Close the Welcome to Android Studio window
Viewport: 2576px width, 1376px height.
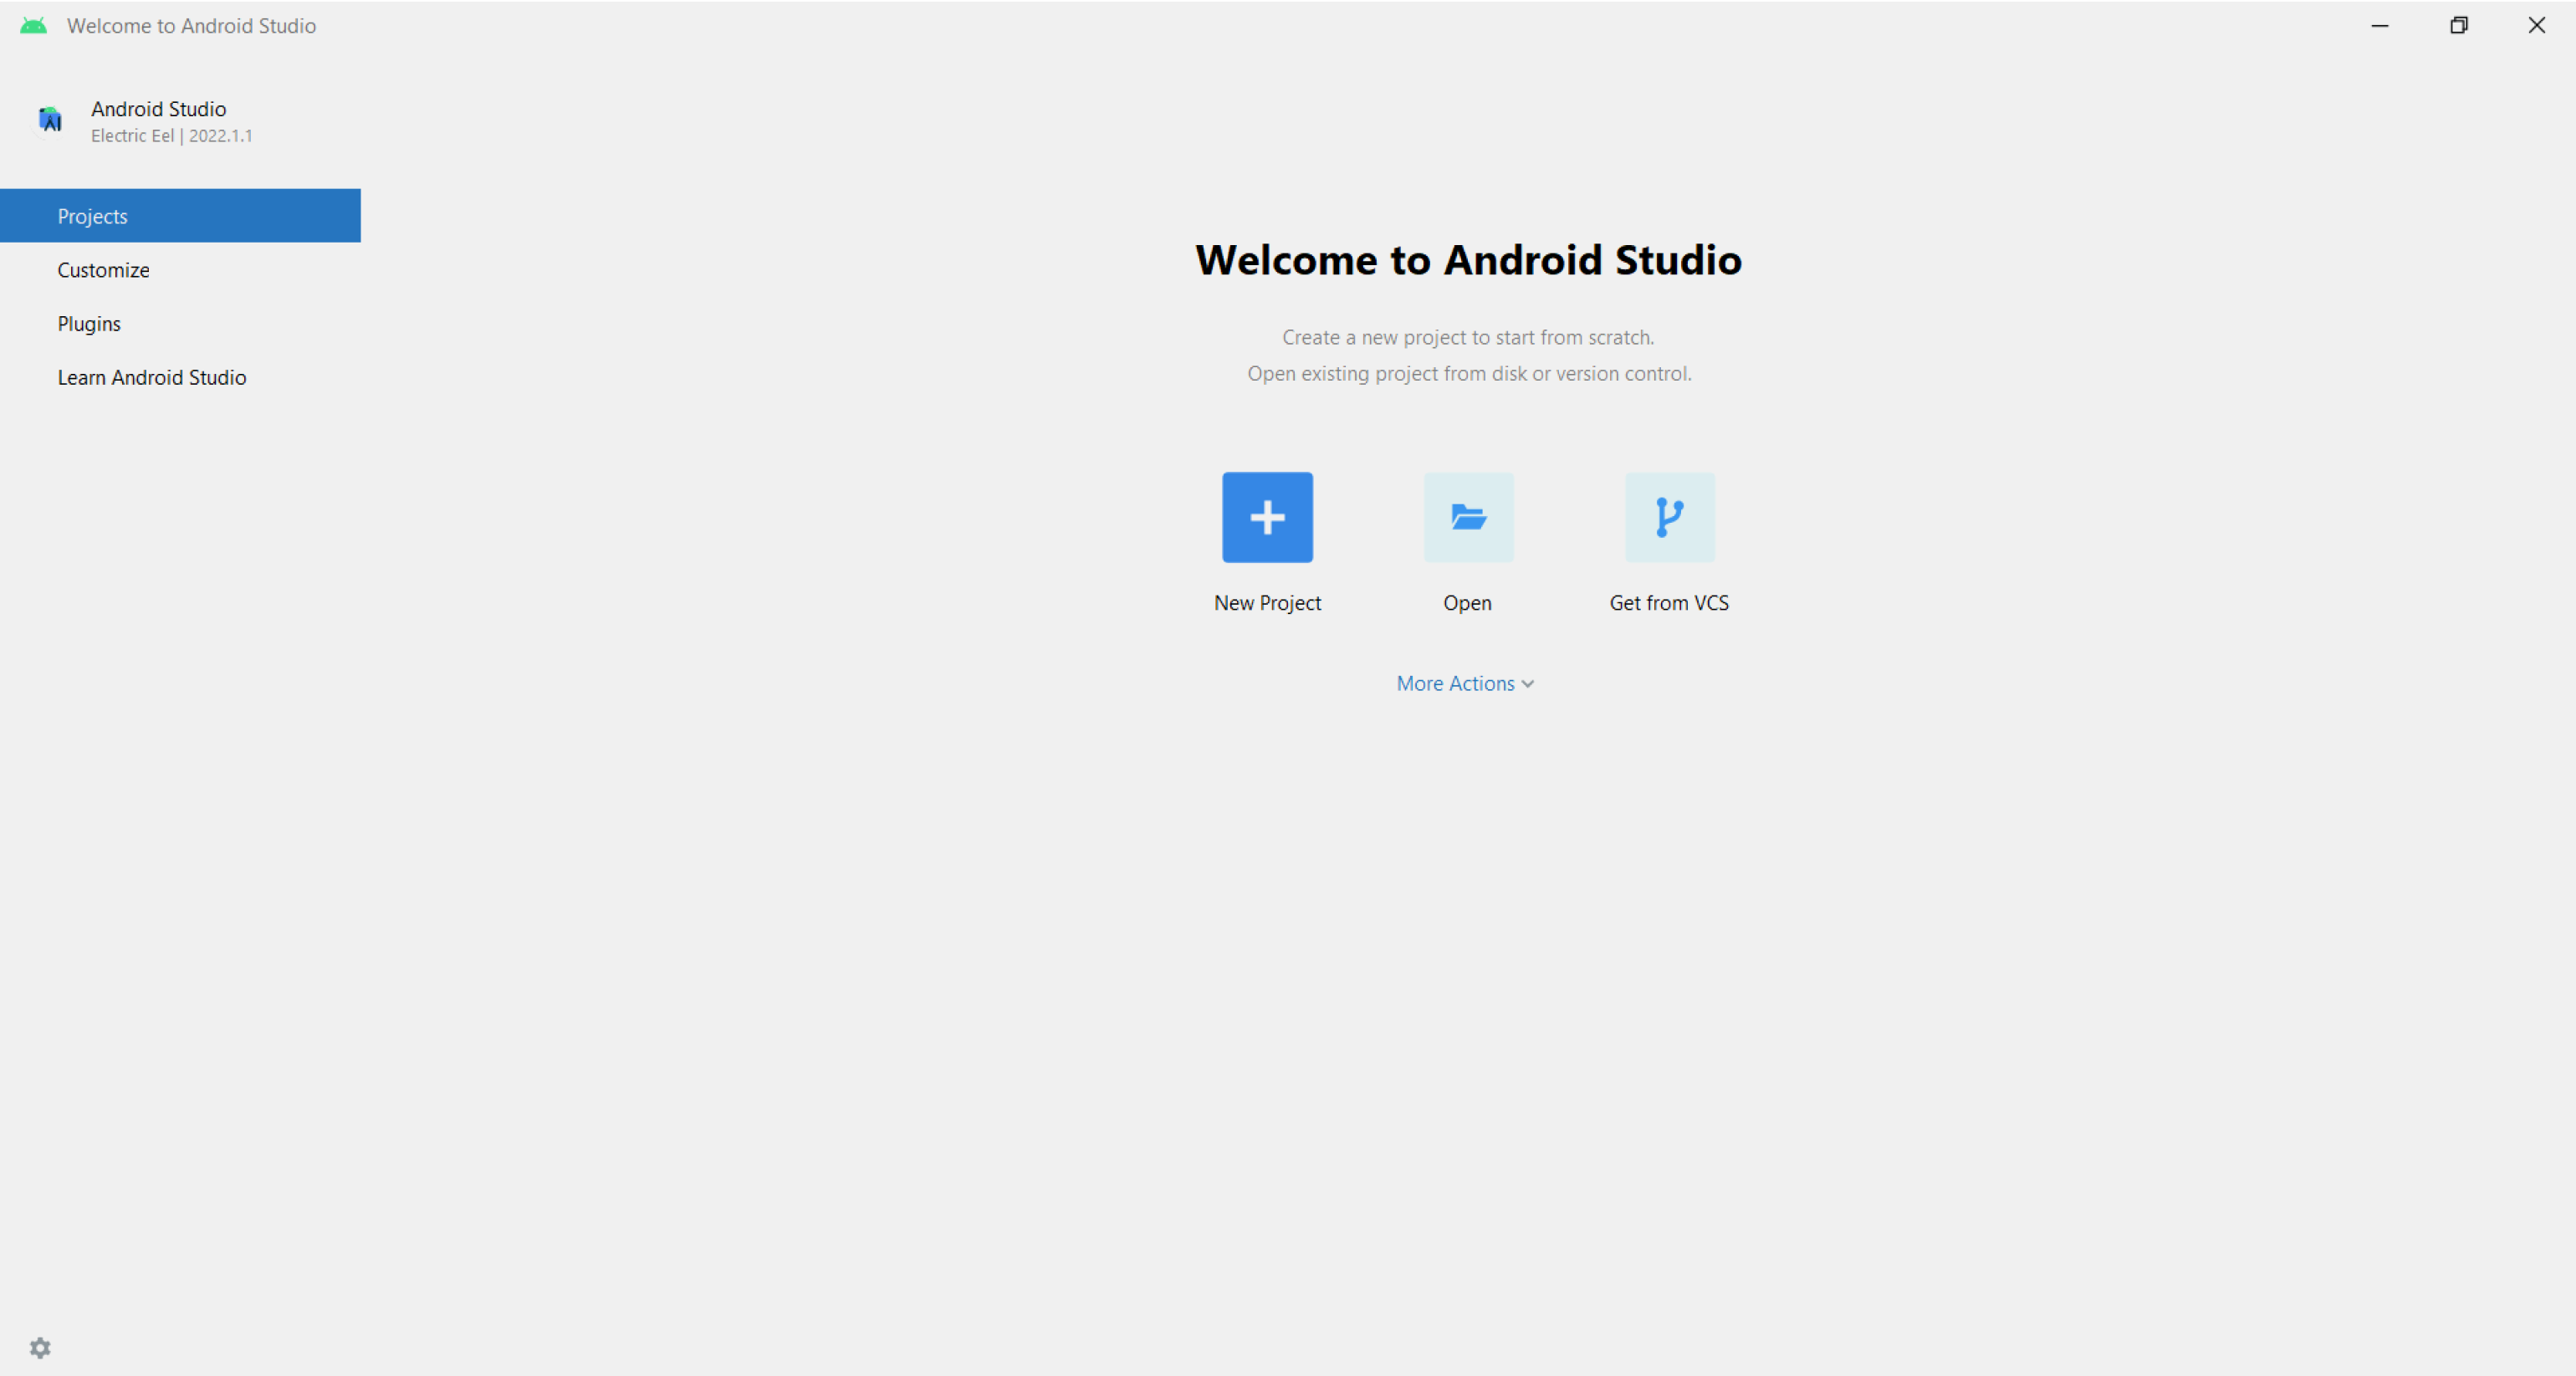[x=2537, y=26]
